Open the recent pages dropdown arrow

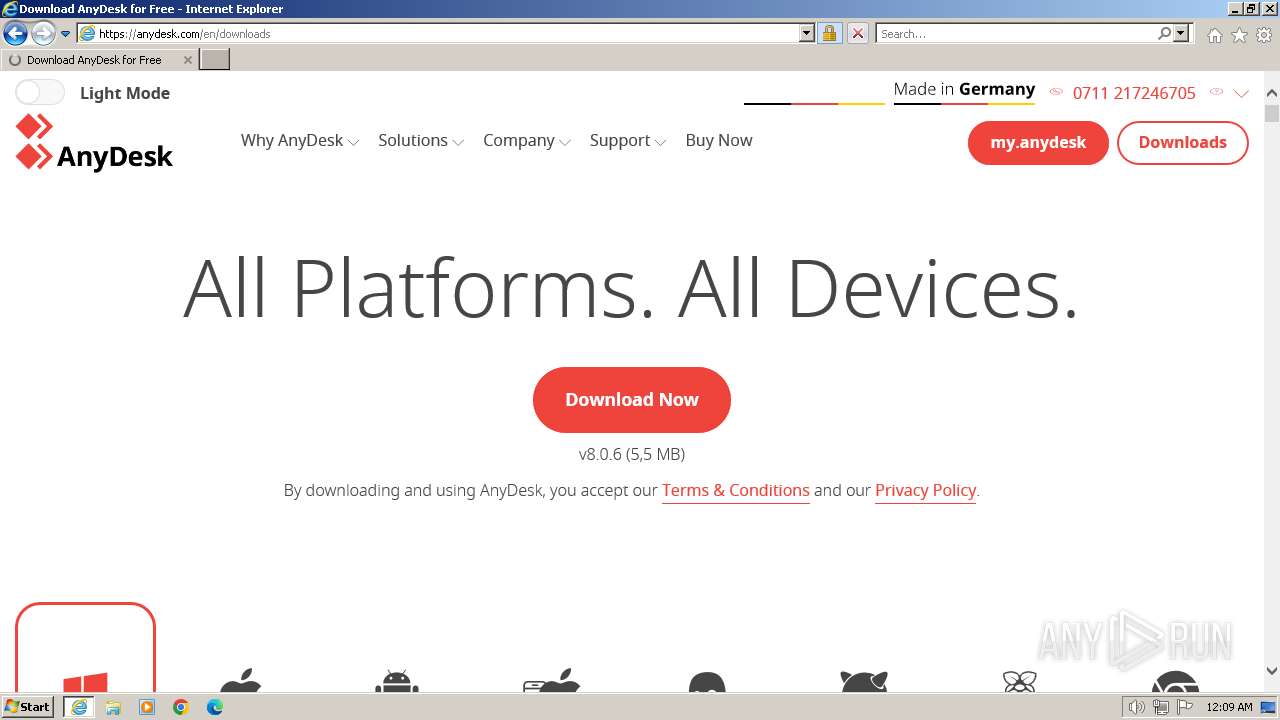point(66,34)
